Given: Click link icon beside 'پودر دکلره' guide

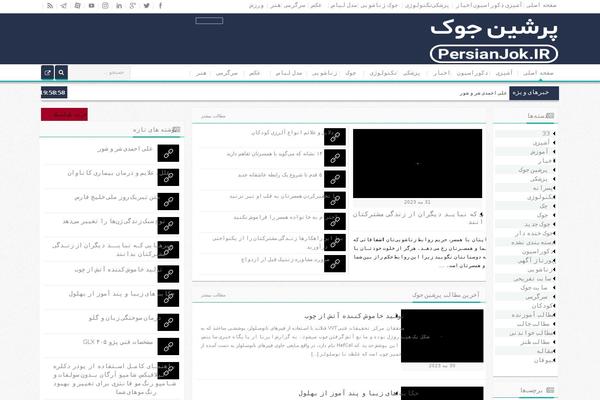Looking at the screenshot, I should 168,370.
